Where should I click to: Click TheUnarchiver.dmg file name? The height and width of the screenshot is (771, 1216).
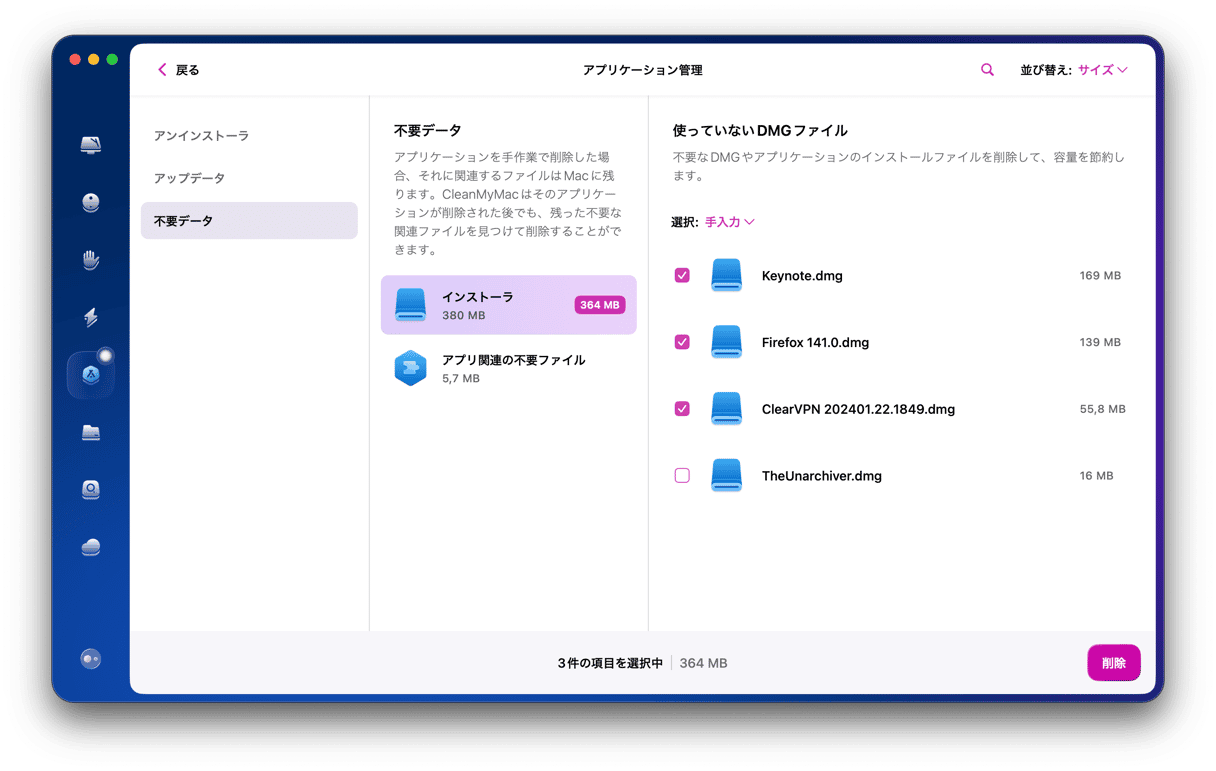(x=822, y=477)
